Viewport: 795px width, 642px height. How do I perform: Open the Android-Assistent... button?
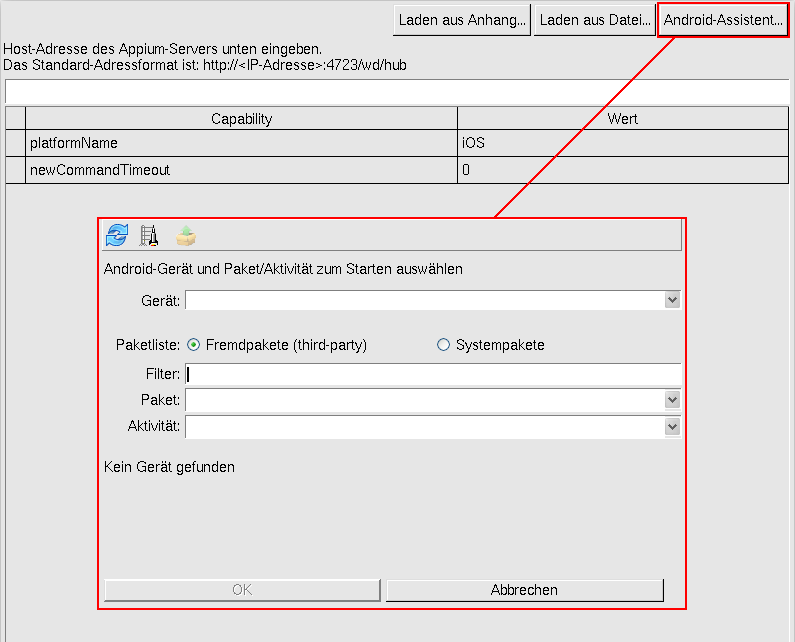pyautogui.click(x=724, y=20)
